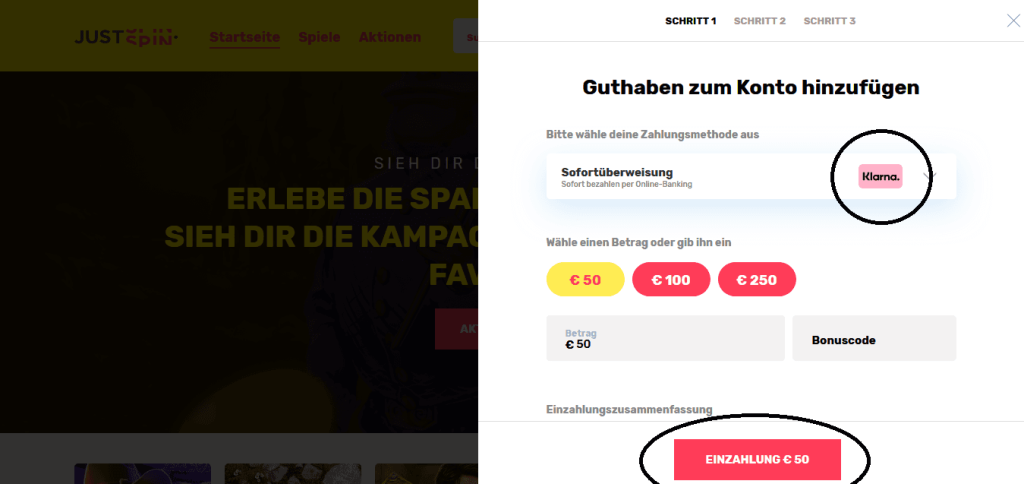Open the Aktionen navigation link

click(x=390, y=37)
